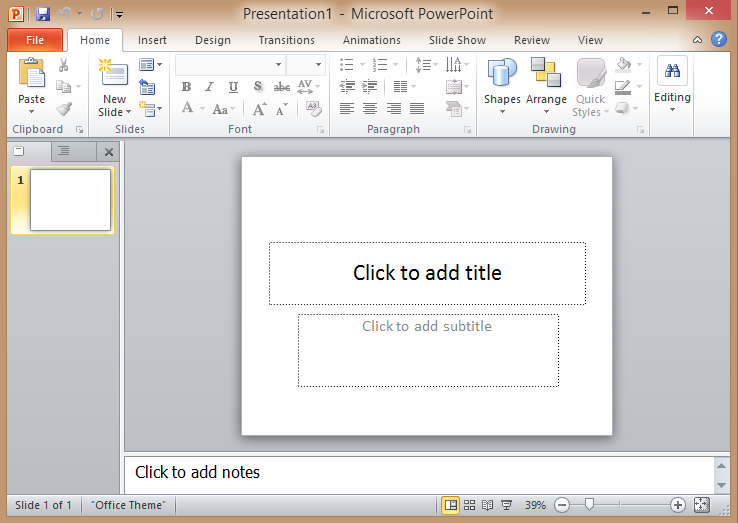Viewport: 738px width, 523px height.
Task: Minimize the ribbon with caret icon
Action: pyautogui.click(x=698, y=40)
